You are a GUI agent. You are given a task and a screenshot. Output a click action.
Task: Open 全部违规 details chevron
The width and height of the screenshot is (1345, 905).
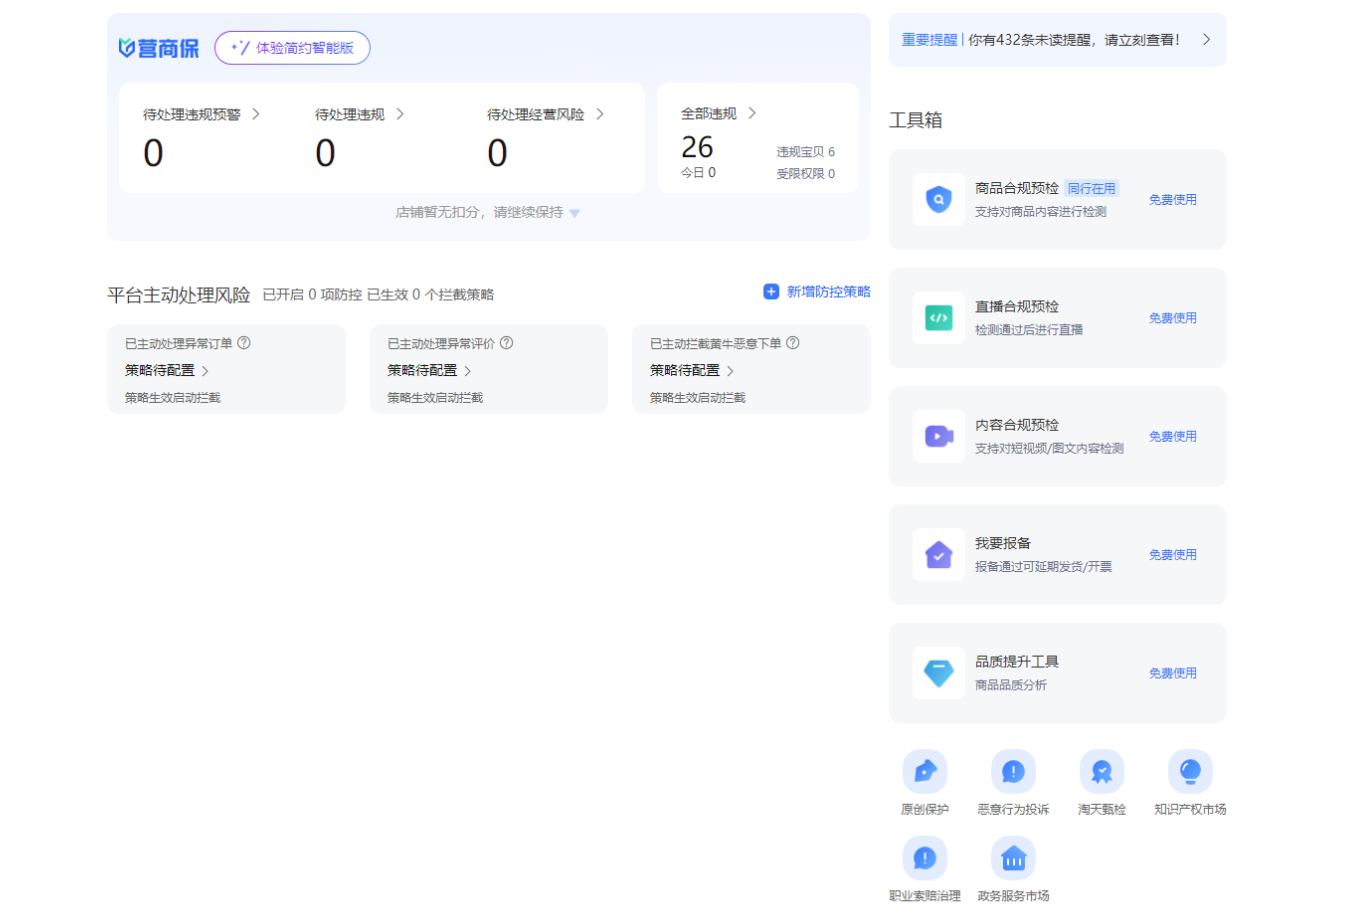(752, 113)
